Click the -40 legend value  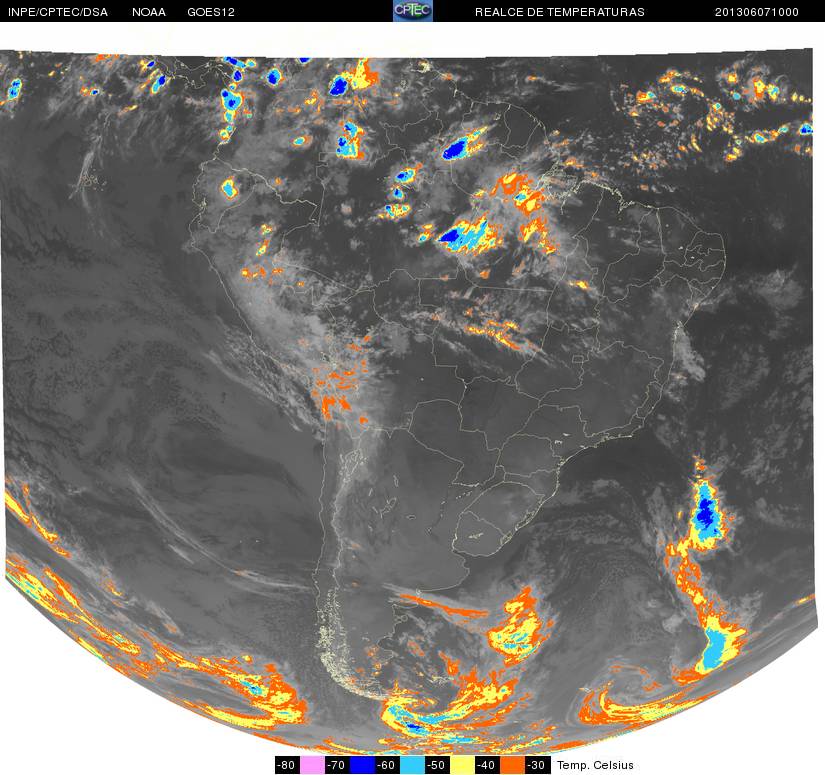[488, 765]
